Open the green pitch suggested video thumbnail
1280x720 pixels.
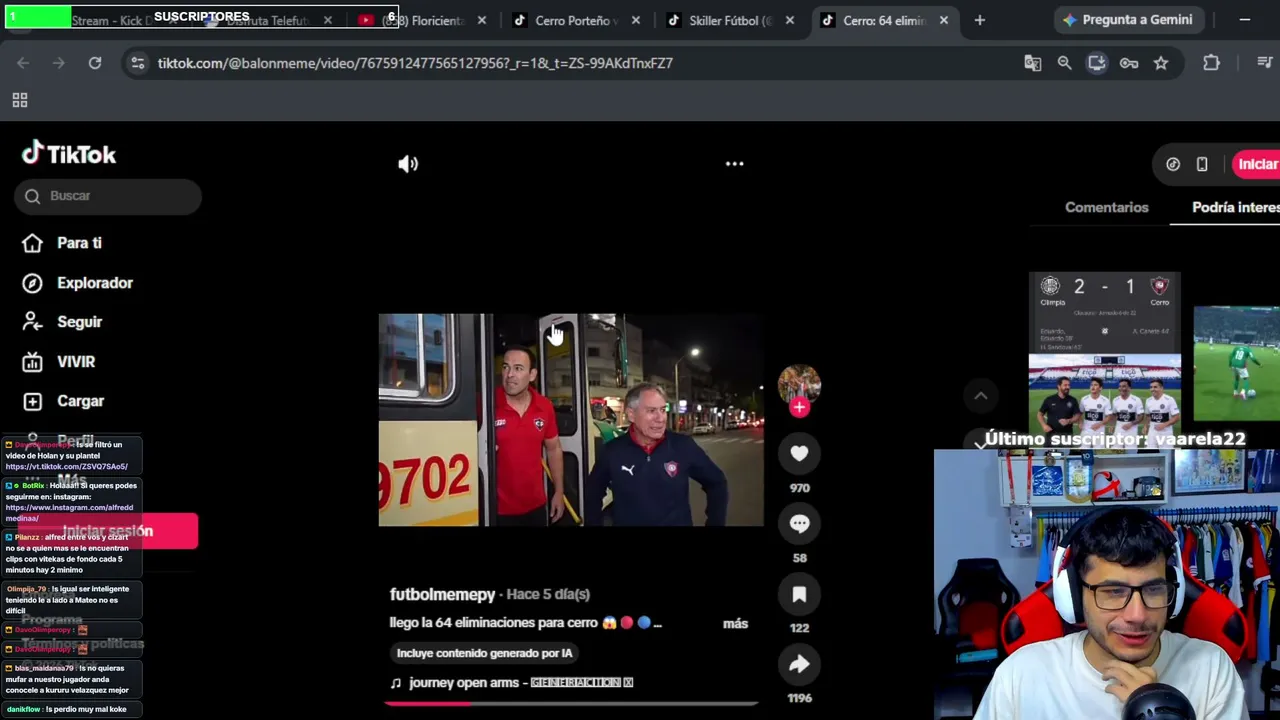(x=1236, y=364)
